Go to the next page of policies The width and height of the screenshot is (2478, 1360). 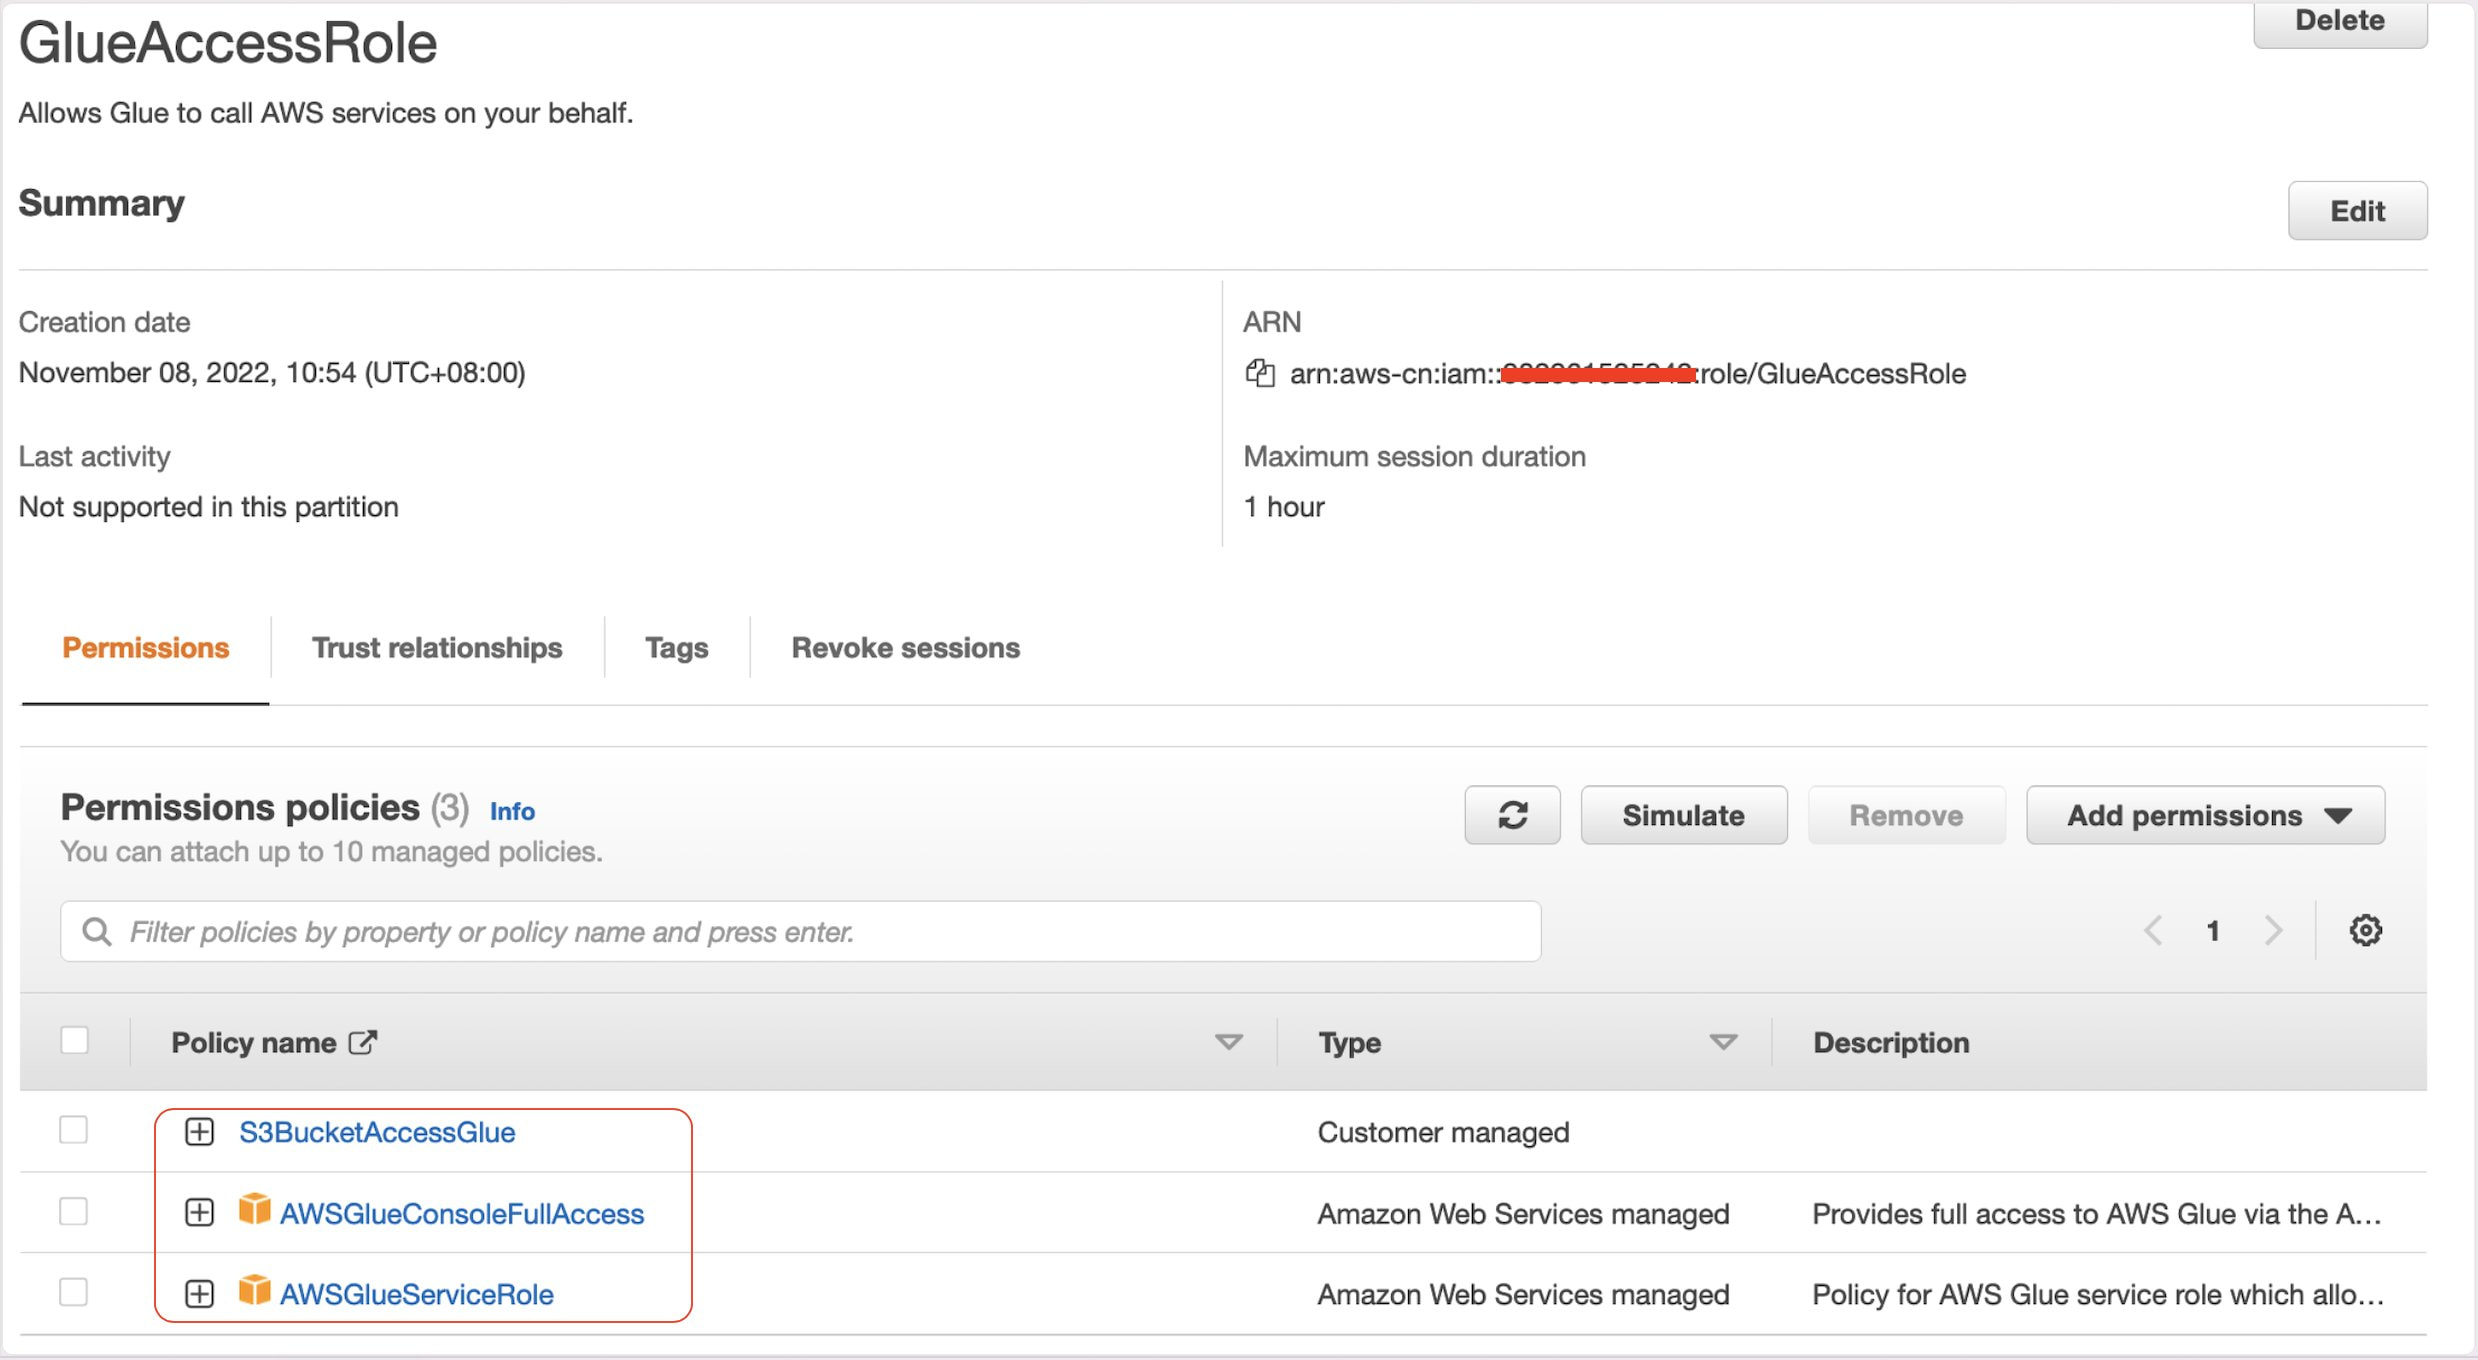pyautogui.click(x=2273, y=931)
